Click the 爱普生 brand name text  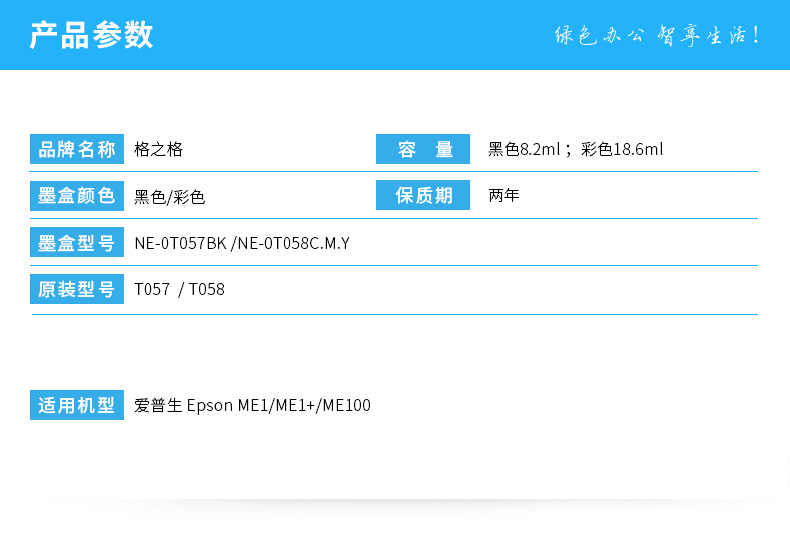(158, 406)
